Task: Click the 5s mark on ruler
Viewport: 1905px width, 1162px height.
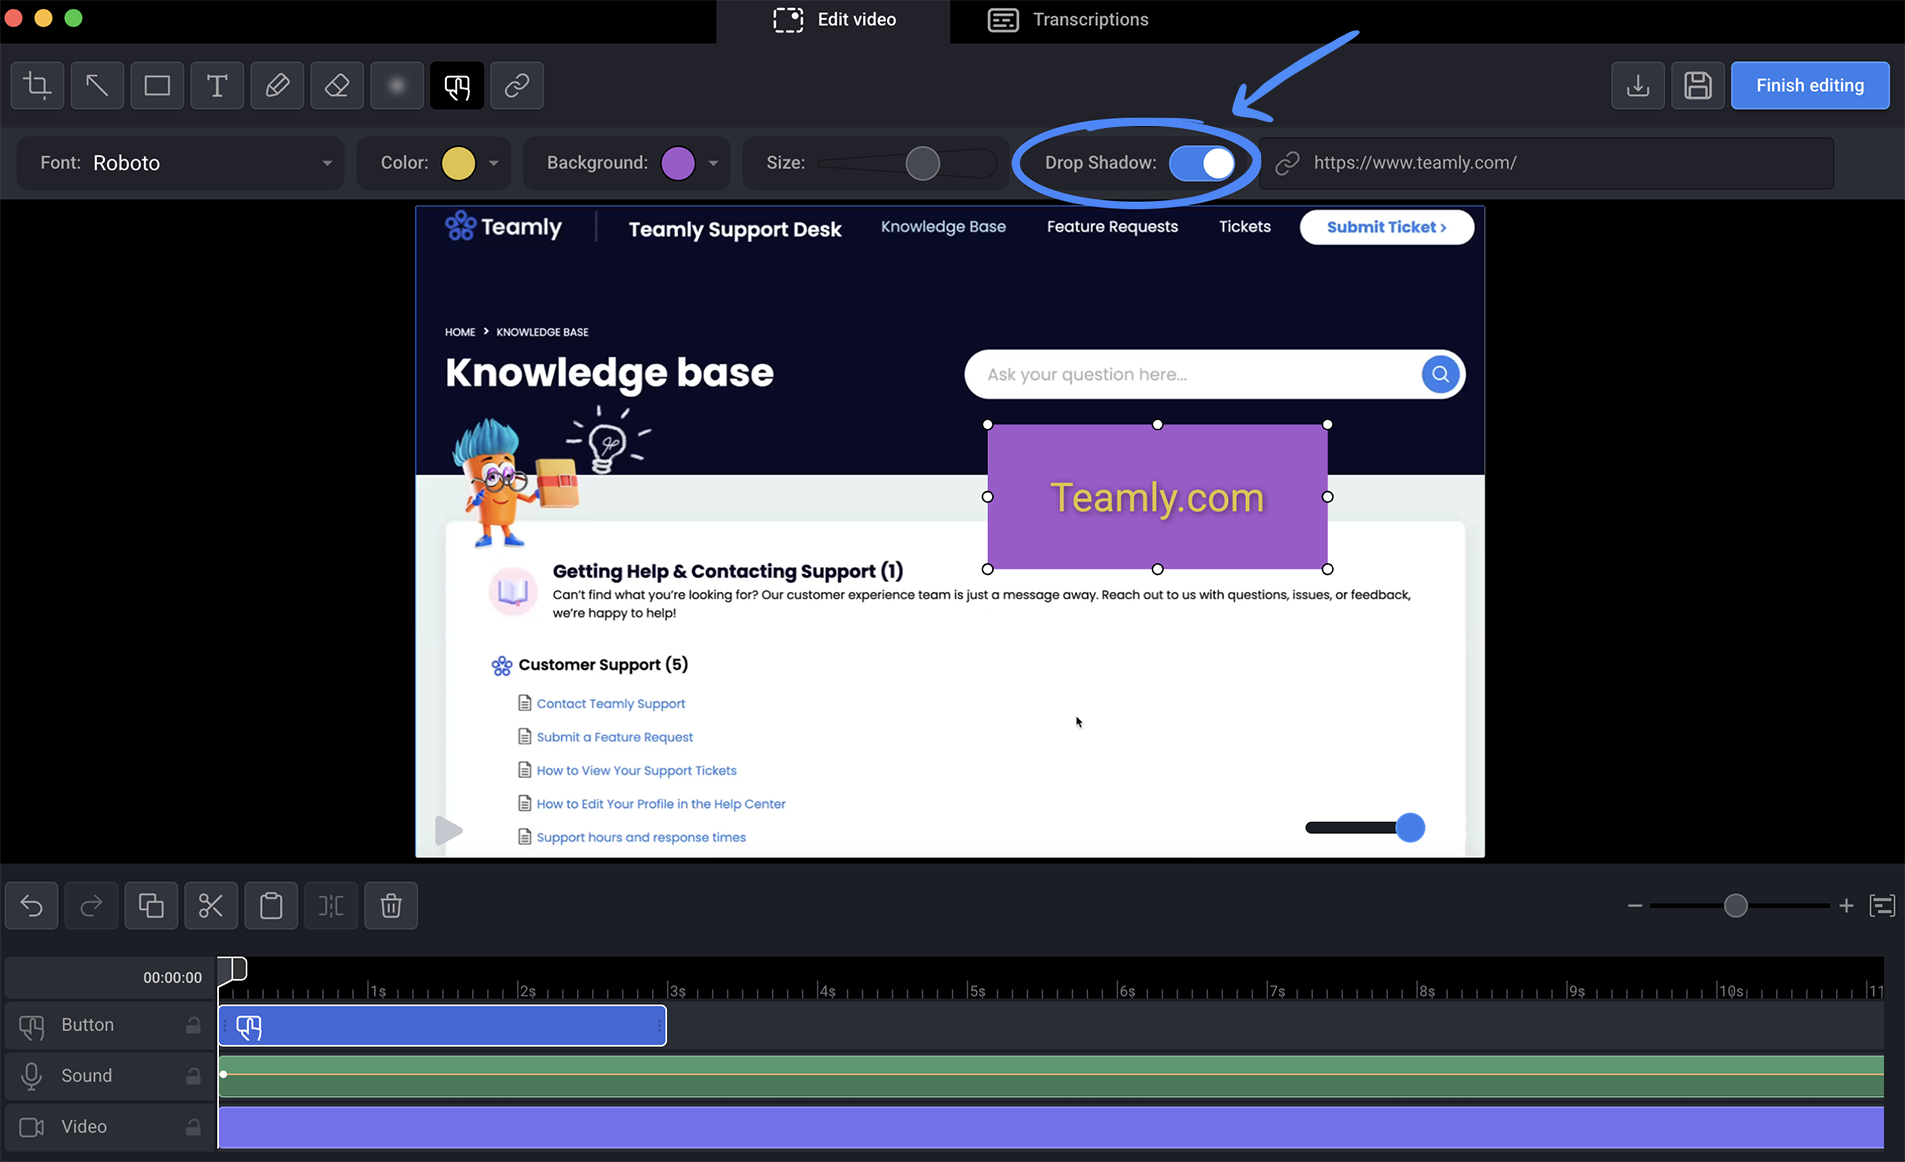Action: pos(977,991)
